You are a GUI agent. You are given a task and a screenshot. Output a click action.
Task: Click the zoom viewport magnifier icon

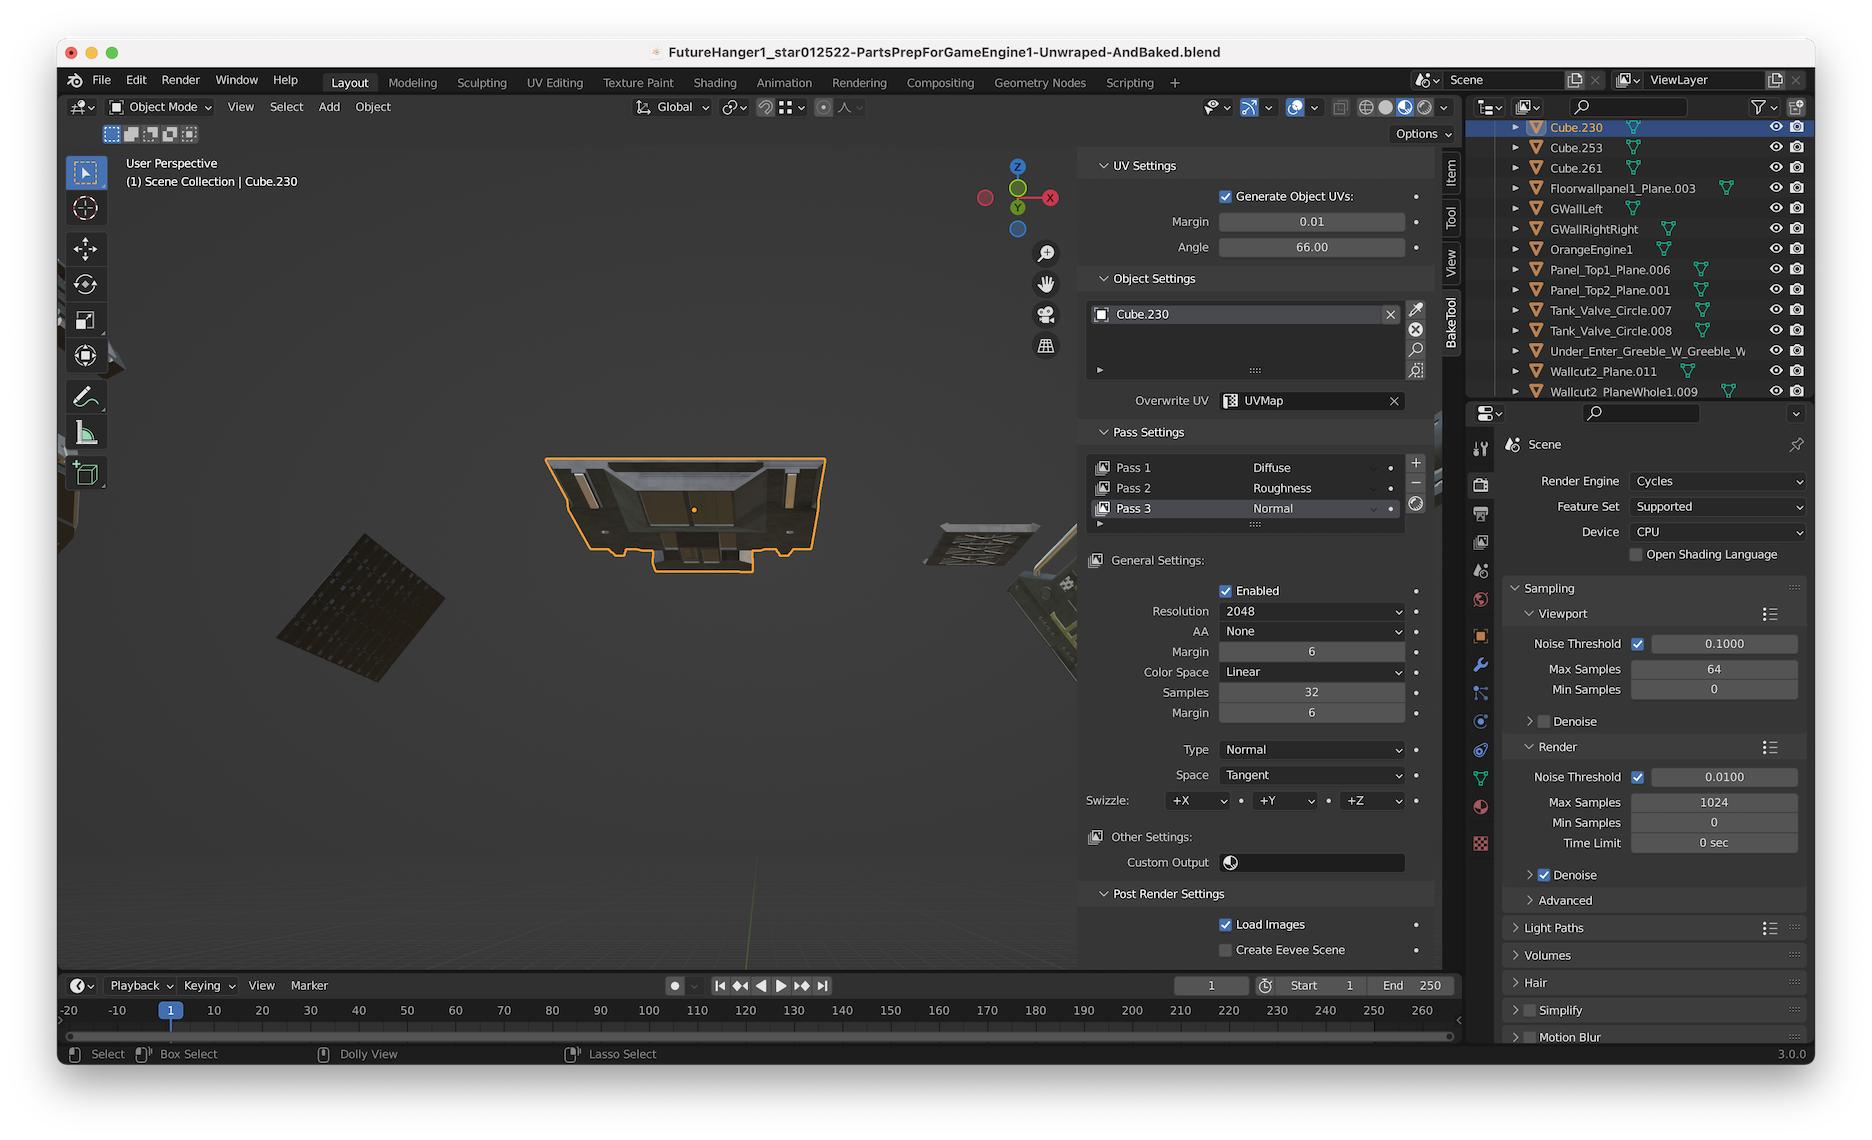(1046, 254)
